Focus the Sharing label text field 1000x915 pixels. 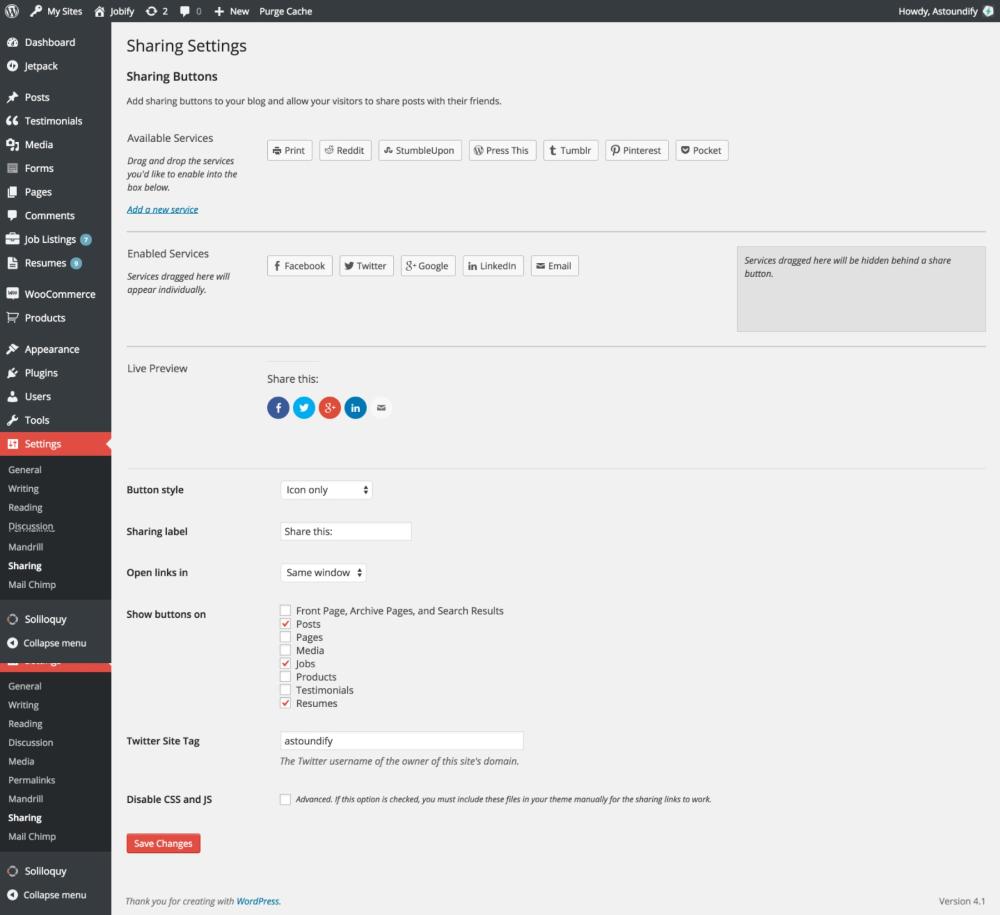pos(346,531)
